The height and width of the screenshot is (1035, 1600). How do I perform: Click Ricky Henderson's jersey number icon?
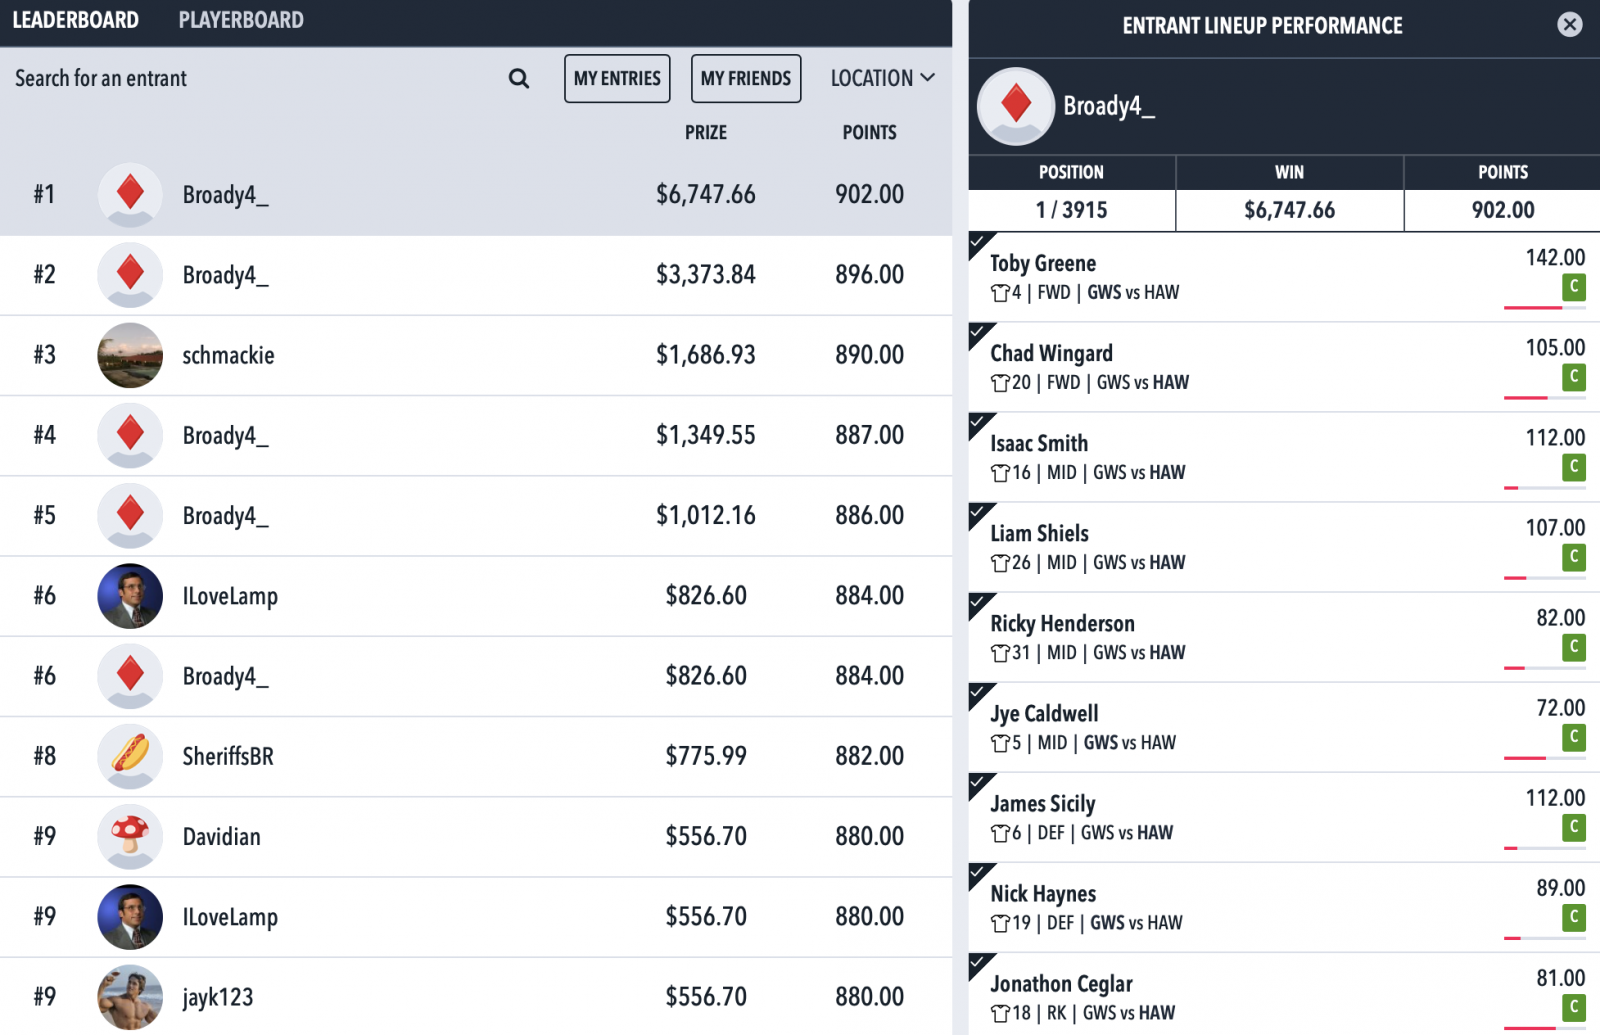[1000, 653]
